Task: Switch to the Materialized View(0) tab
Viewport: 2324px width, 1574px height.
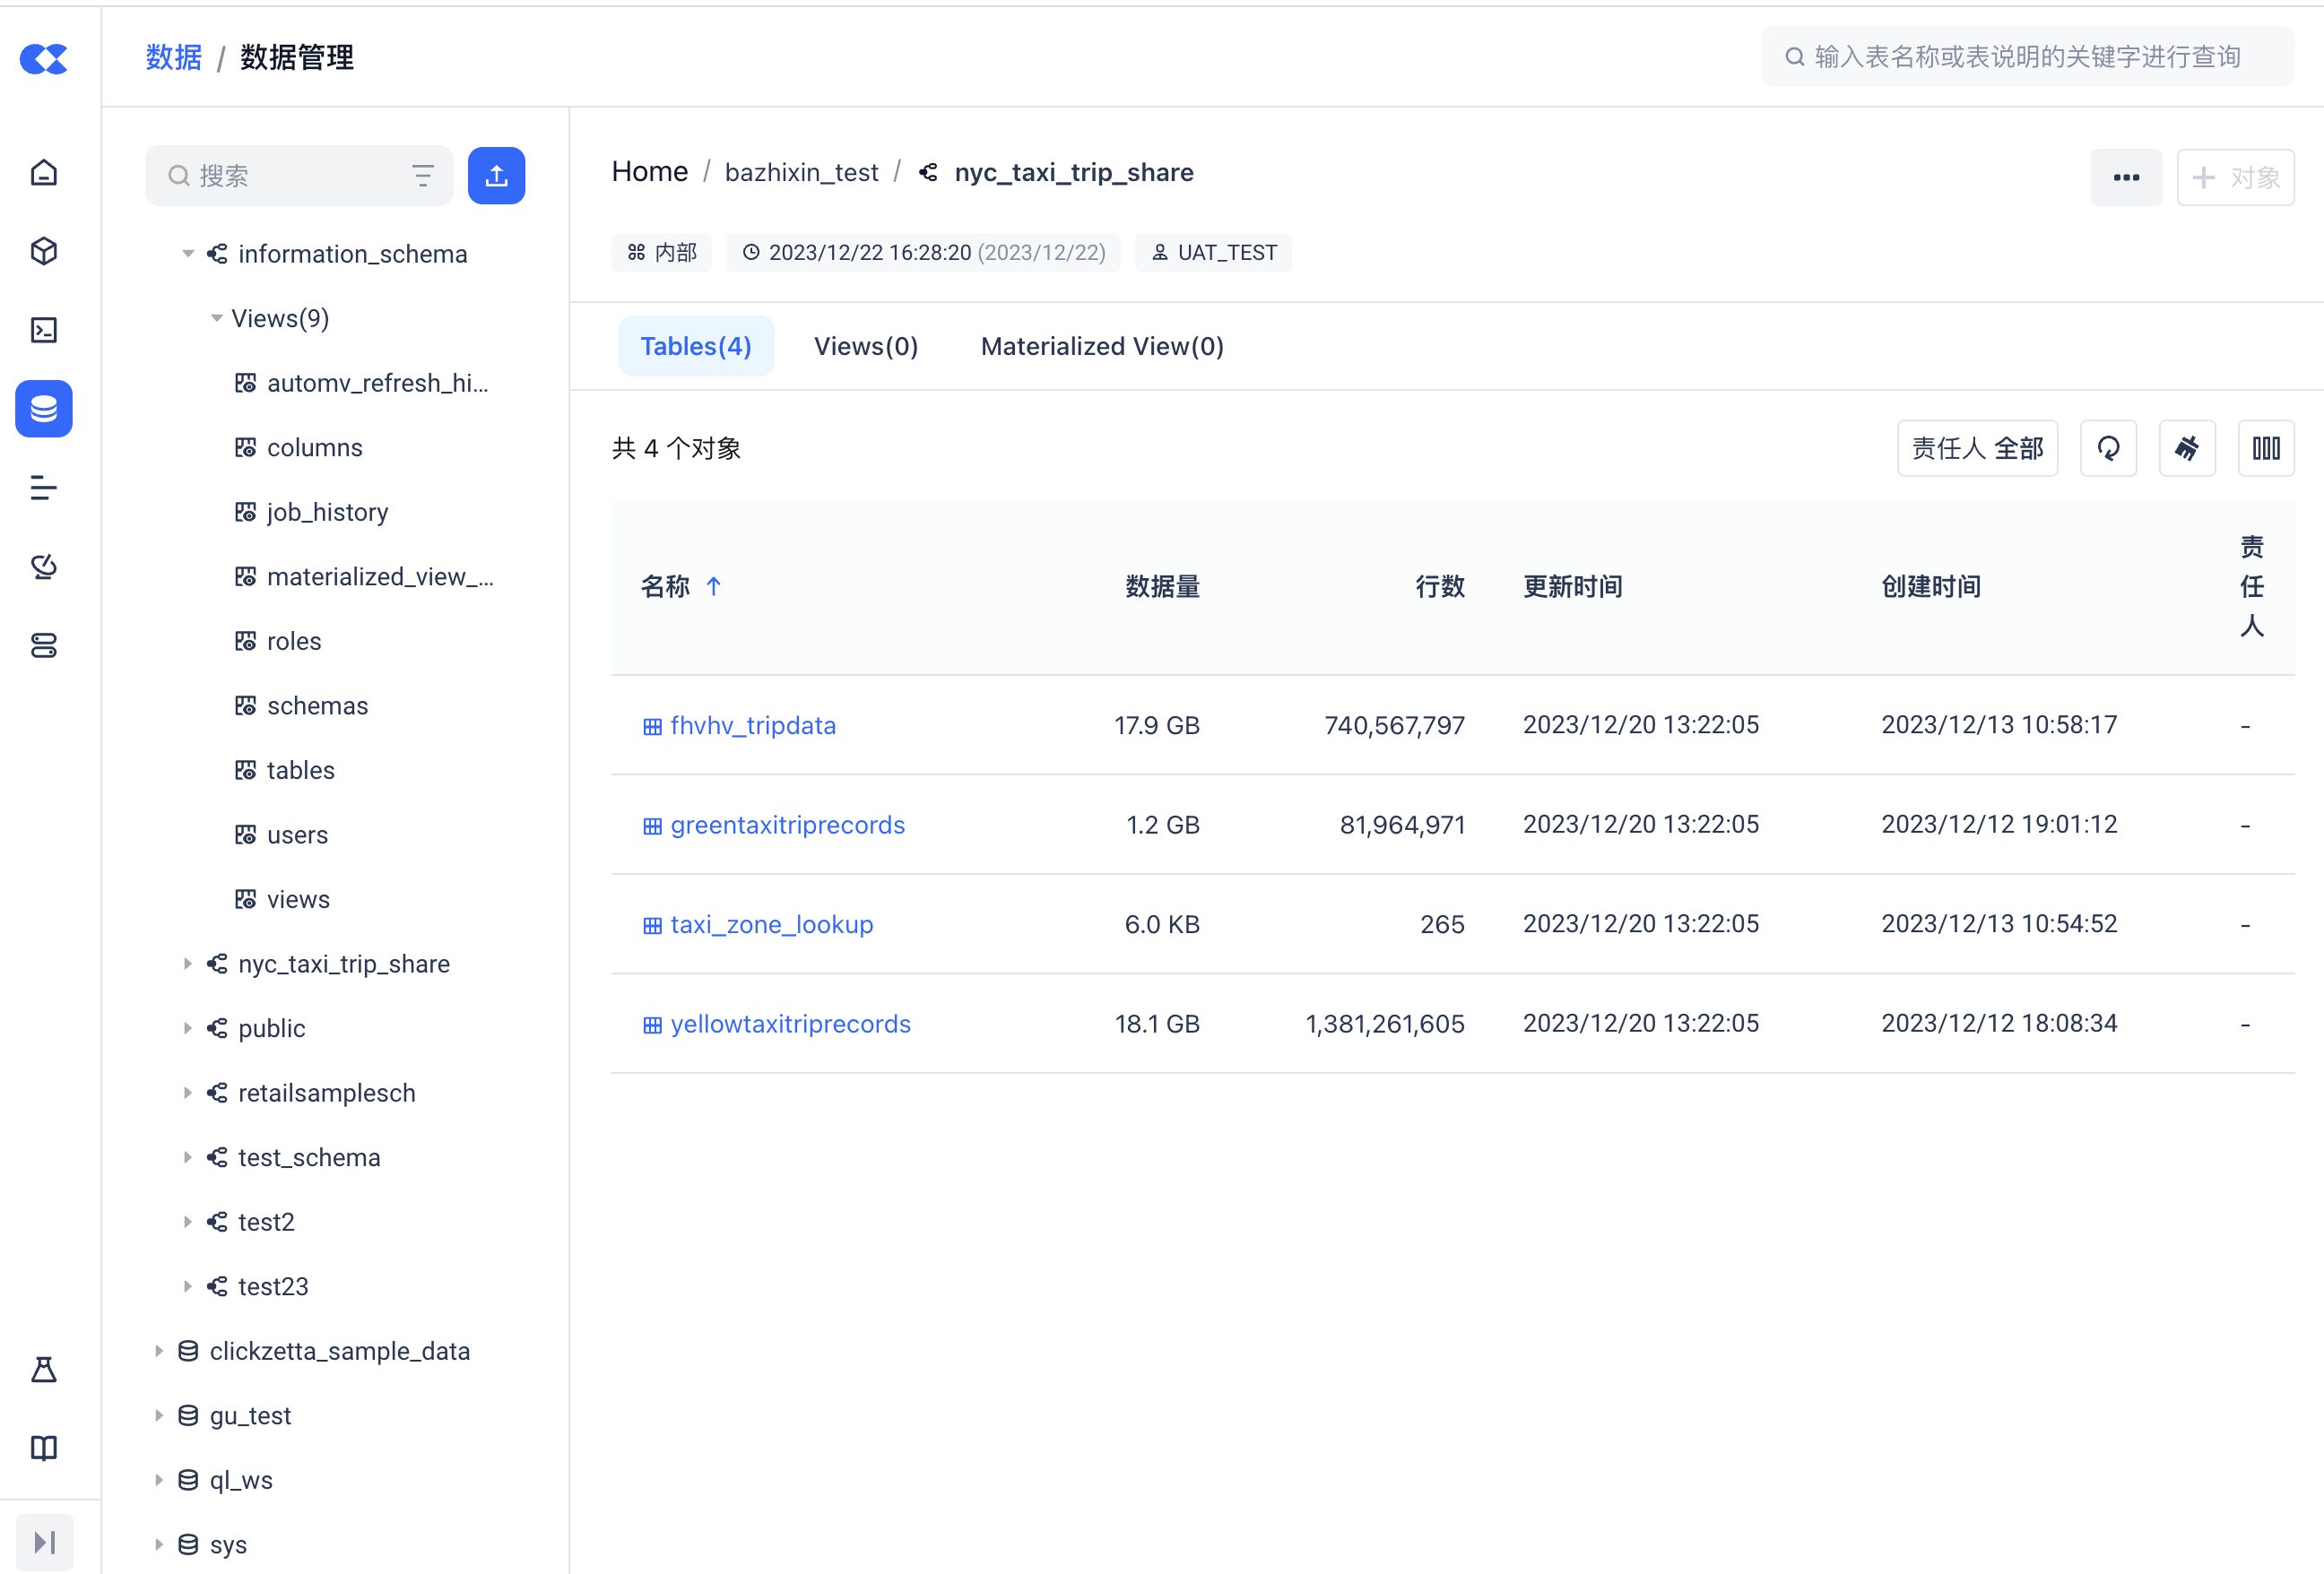Action: (x=1101, y=346)
